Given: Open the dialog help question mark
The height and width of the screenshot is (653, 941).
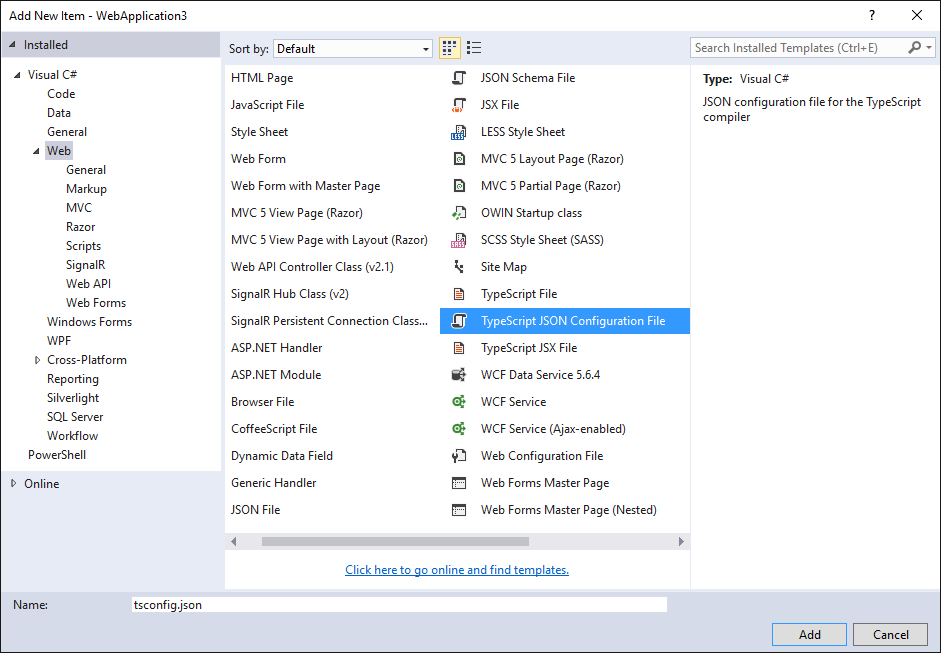Looking at the screenshot, I should pos(871,15).
